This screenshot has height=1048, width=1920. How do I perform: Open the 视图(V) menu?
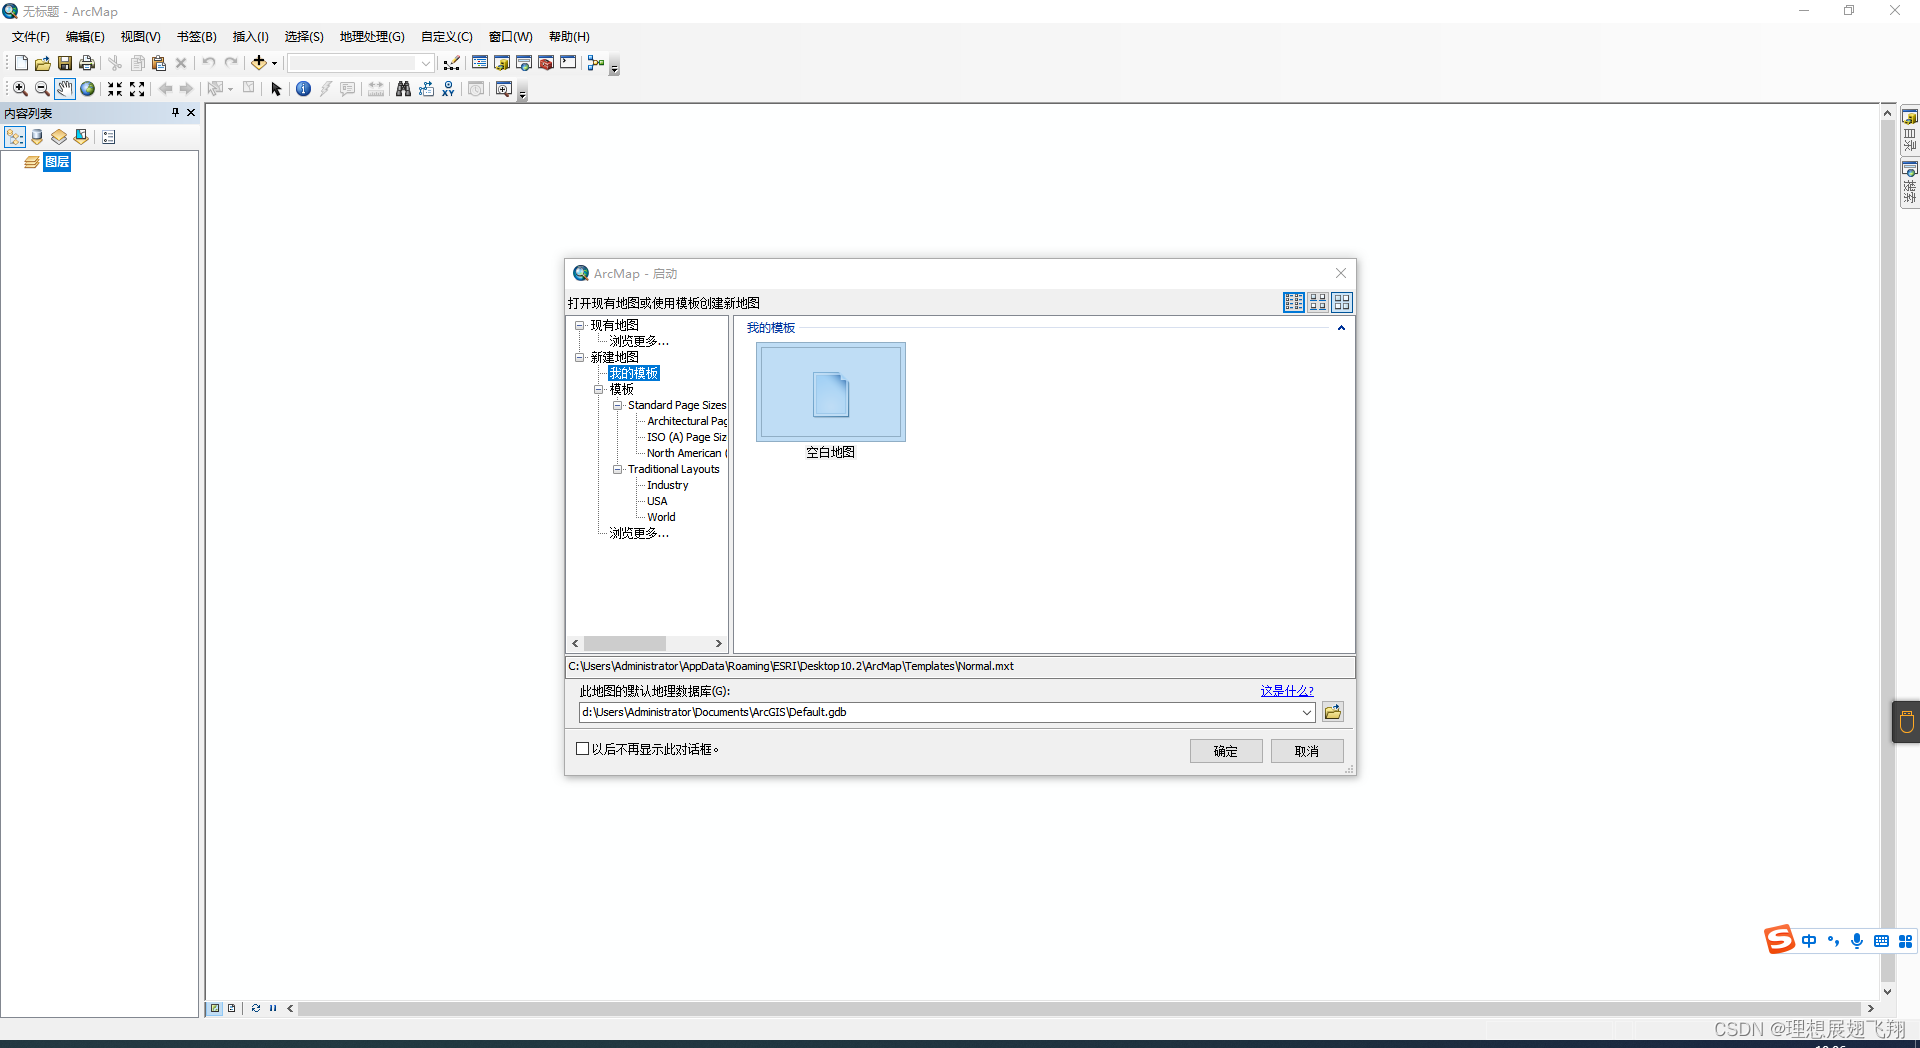[x=141, y=37]
